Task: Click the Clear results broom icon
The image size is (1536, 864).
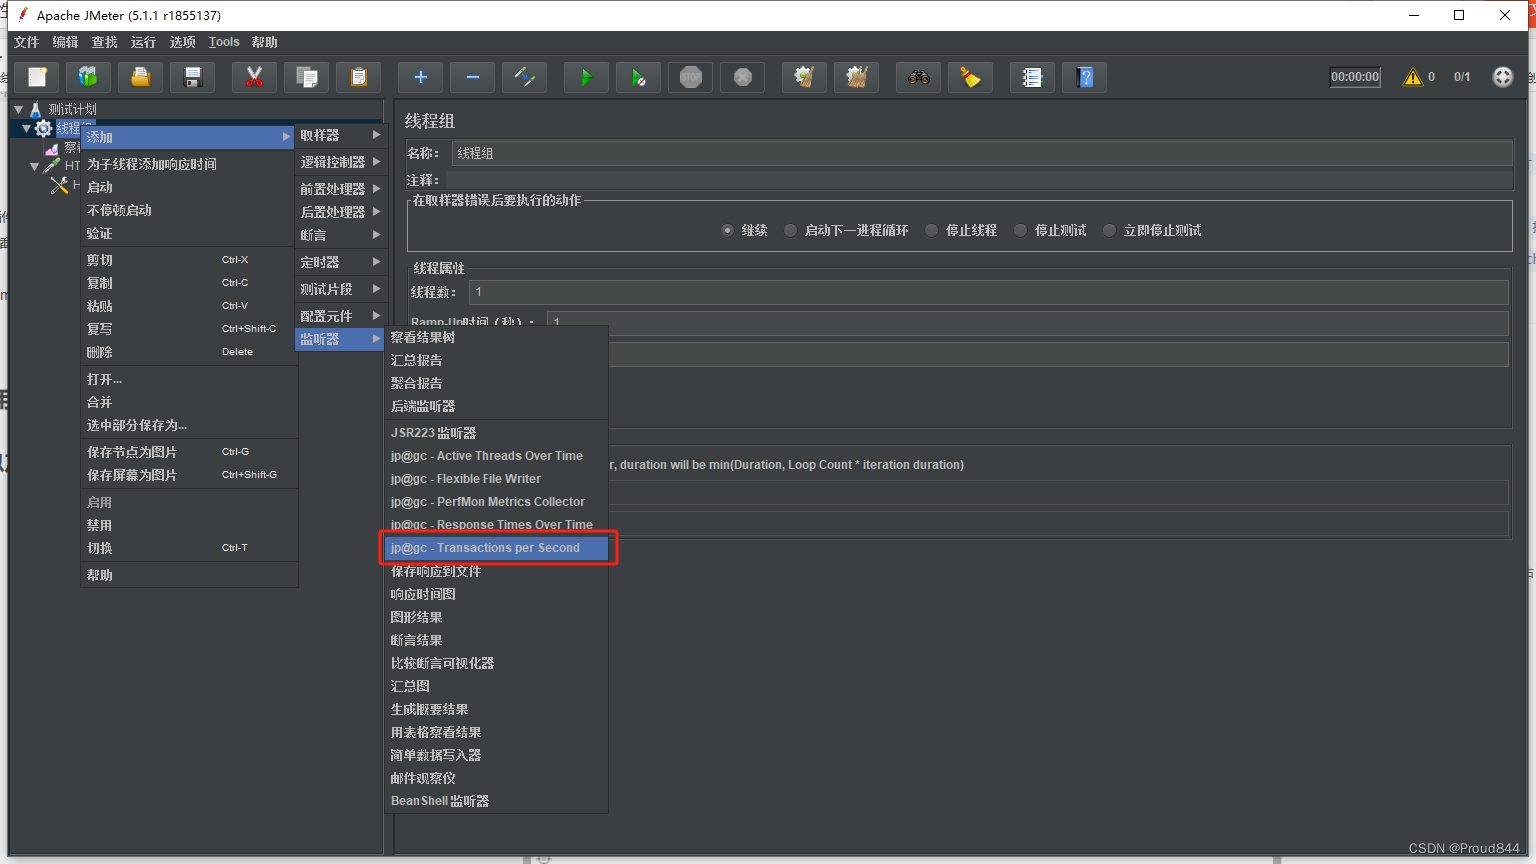Action: coord(804,77)
